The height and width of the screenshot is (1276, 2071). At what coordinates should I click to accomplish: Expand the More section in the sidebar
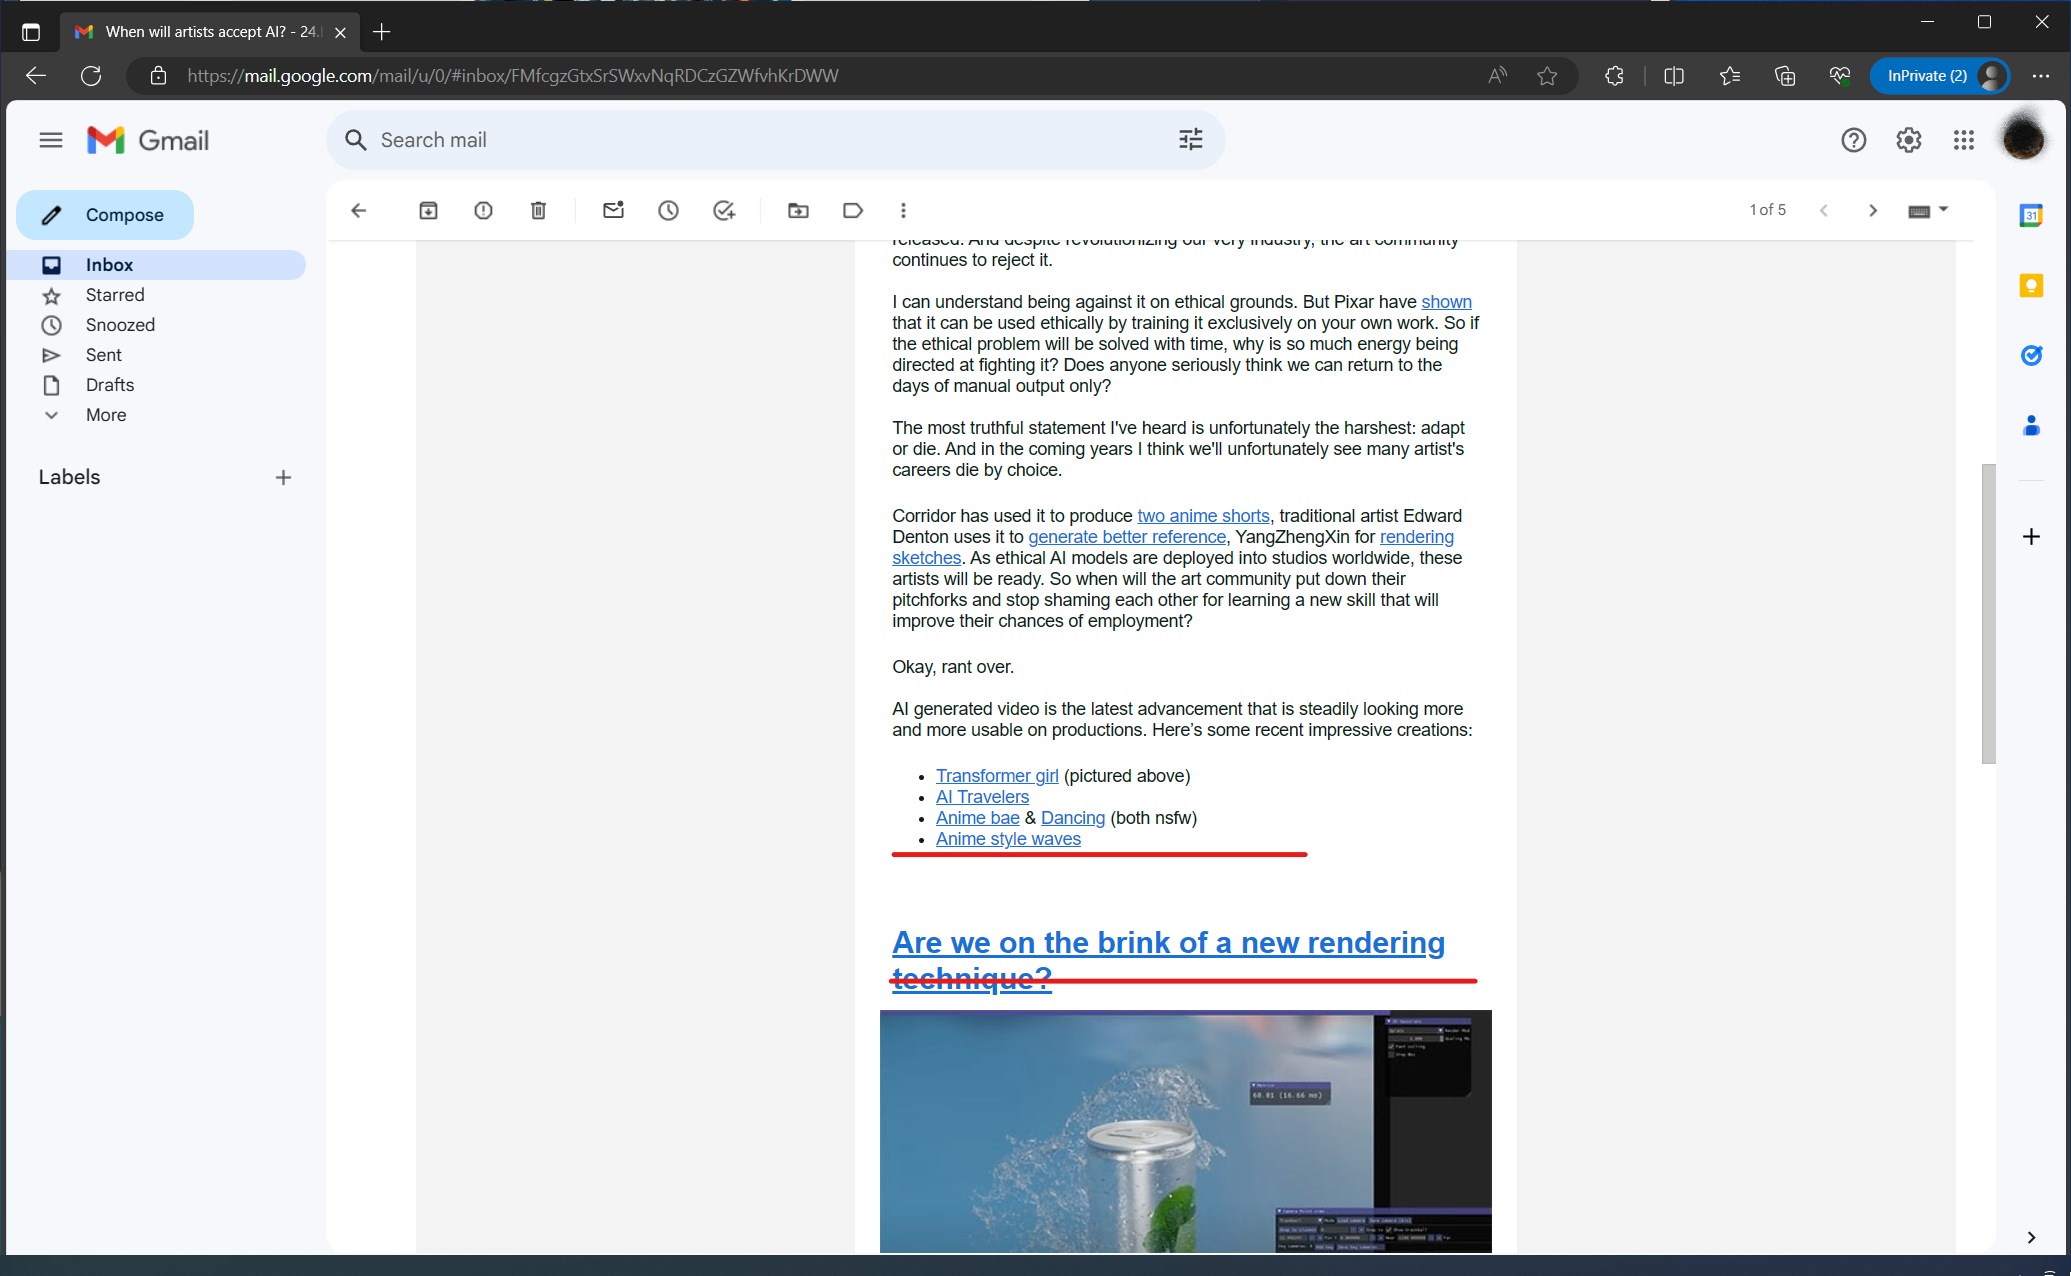[x=105, y=415]
